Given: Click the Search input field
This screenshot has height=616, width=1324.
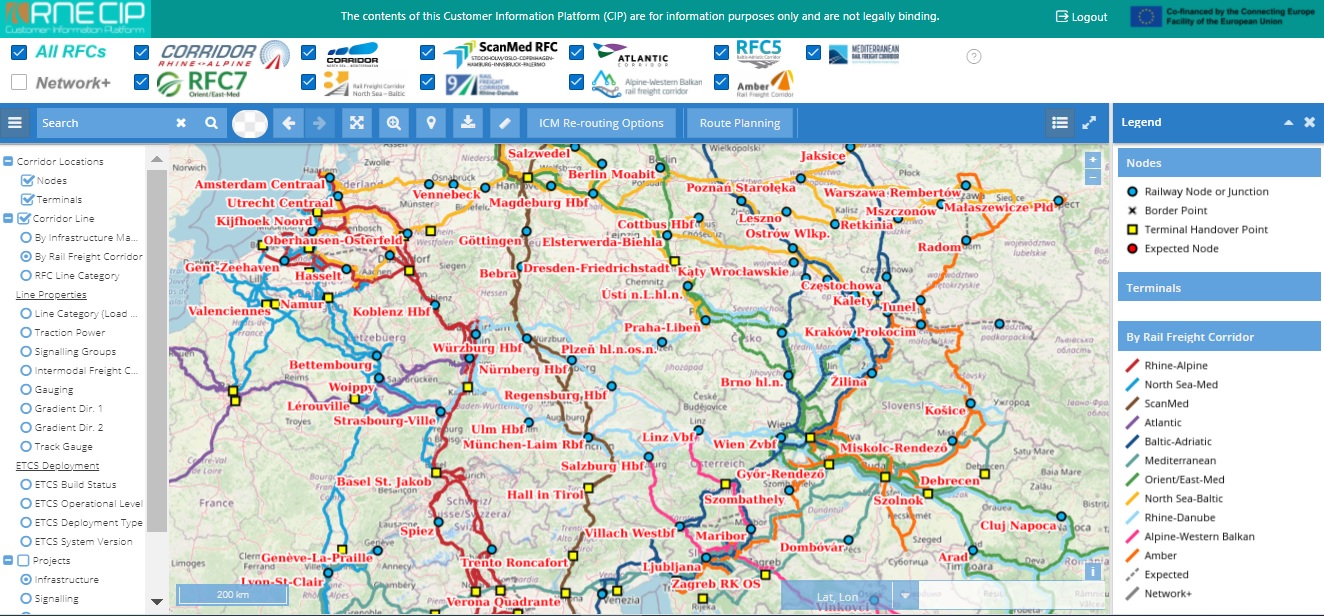Looking at the screenshot, I should pyautogui.click(x=105, y=123).
